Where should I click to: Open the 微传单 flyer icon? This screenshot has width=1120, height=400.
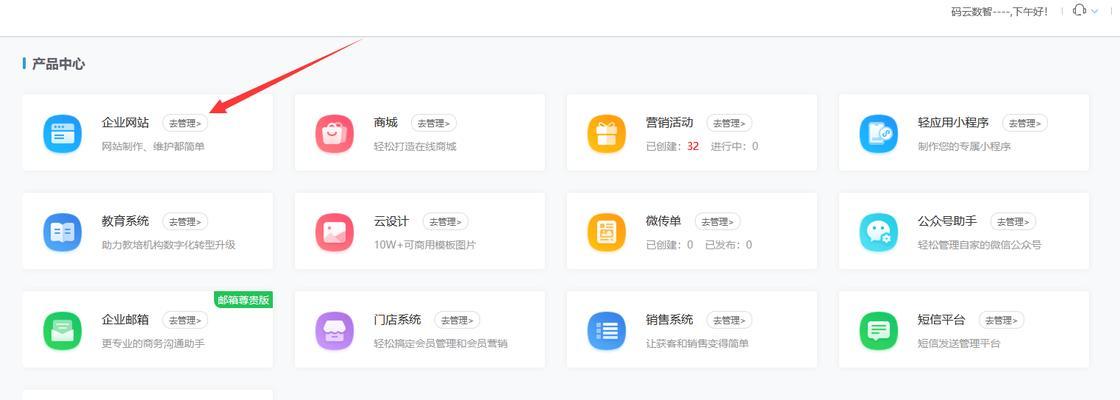(606, 232)
